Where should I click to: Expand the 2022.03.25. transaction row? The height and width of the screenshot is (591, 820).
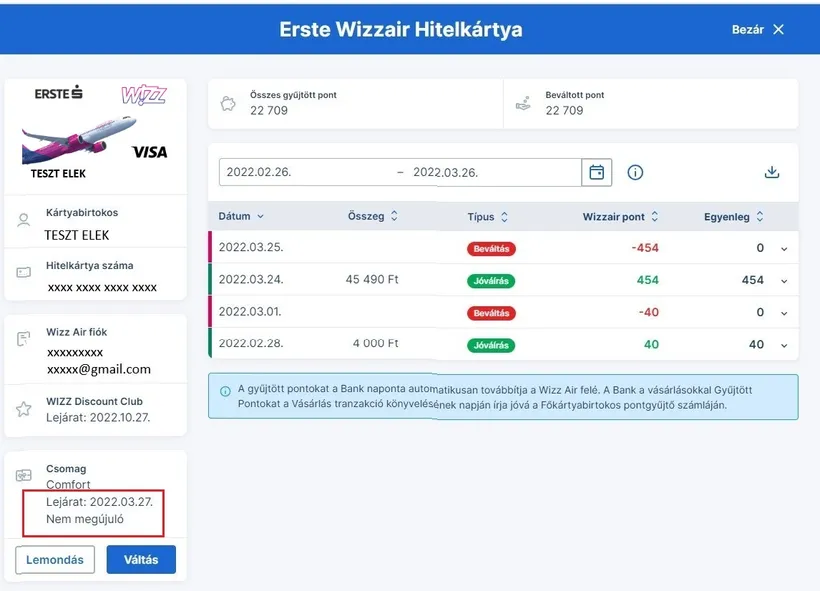(x=783, y=249)
